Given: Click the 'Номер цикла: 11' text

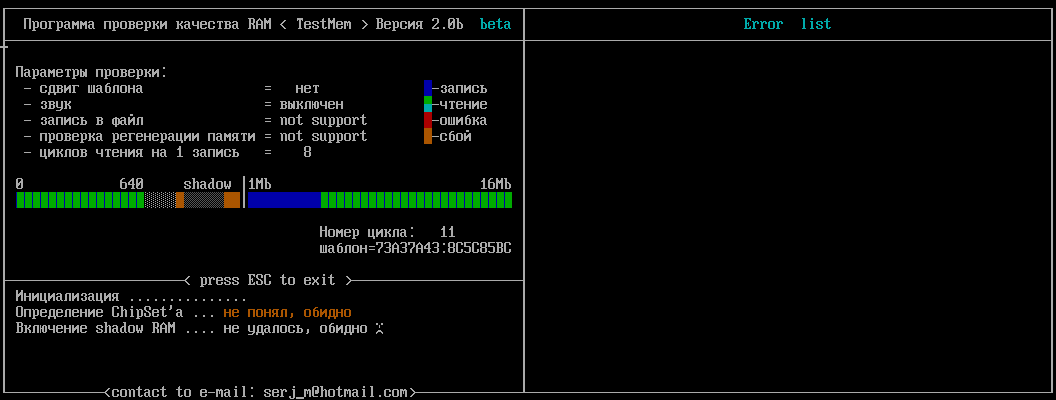Looking at the screenshot, I should 387,232.
